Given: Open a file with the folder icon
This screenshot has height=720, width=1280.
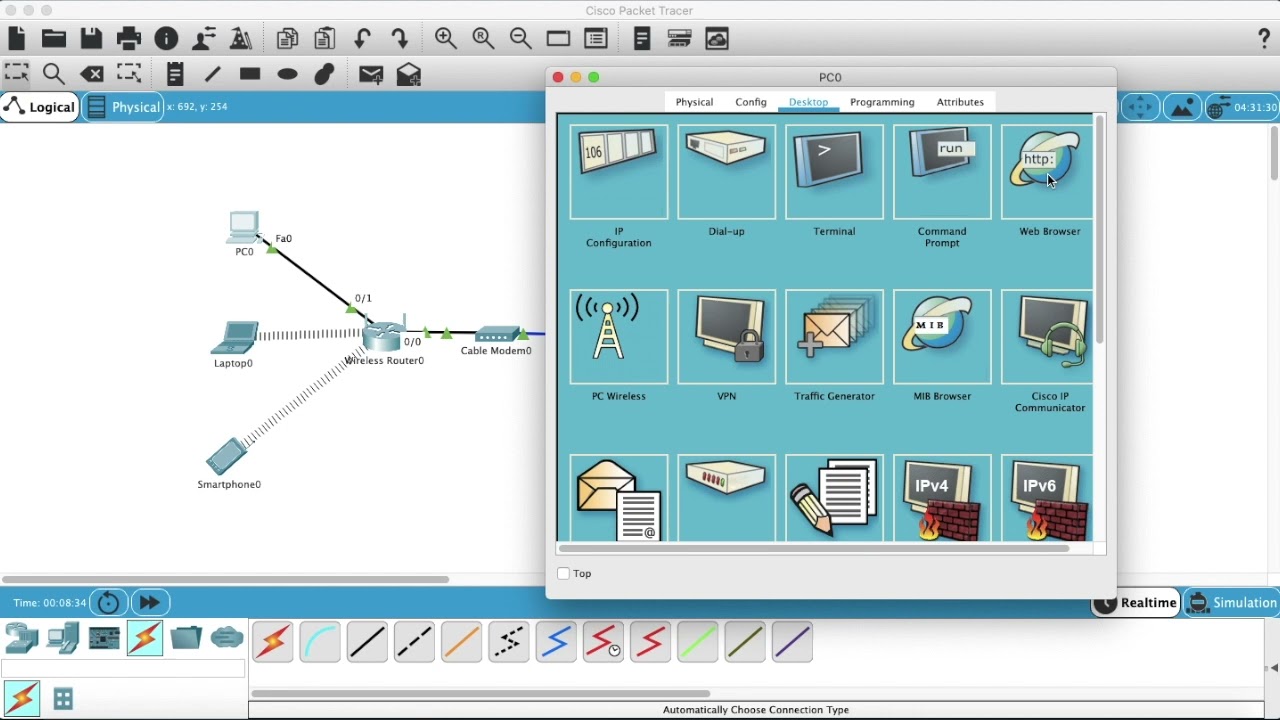Looking at the screenshot, I should pos(54,39).
